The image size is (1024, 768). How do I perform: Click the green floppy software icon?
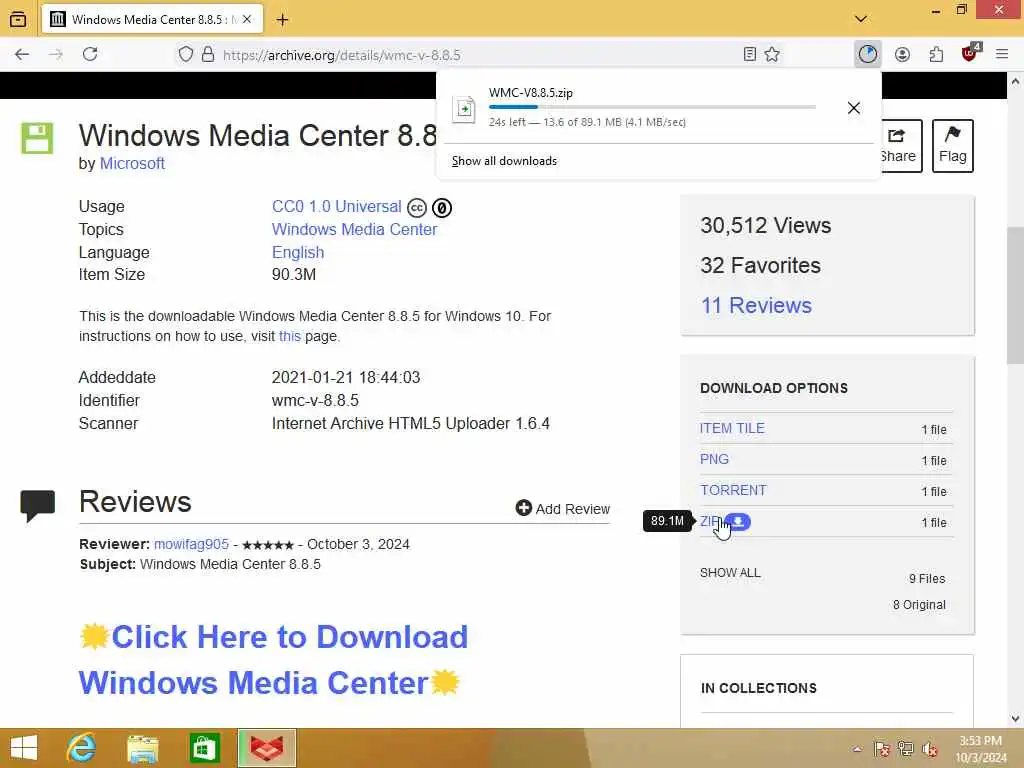pos(37,138)
